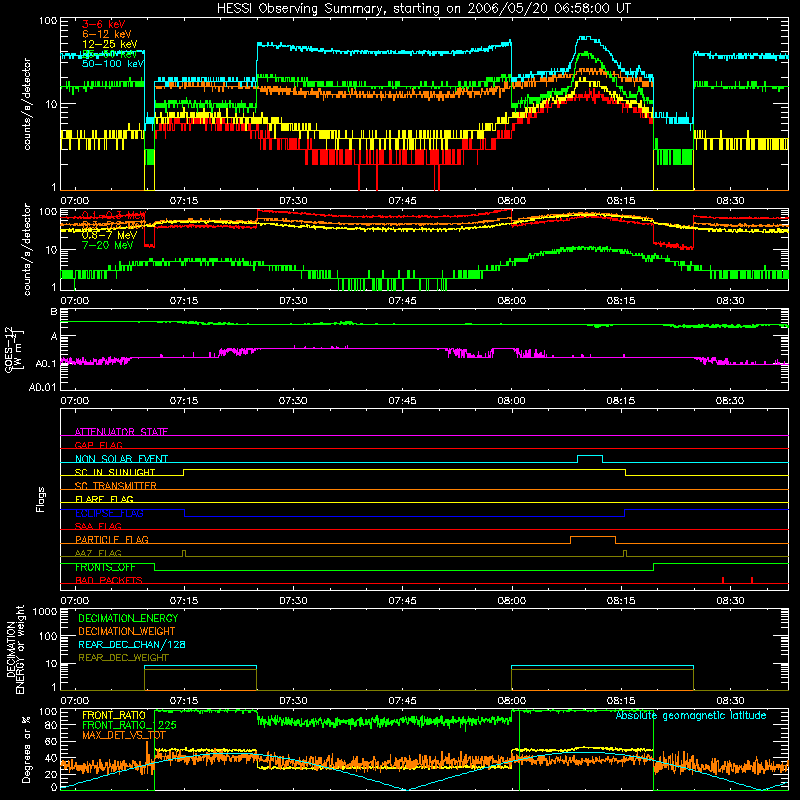Click the REAR_DEC_CHAN/128 legend label
Screen dimensions: 800x800
pyautogui.click(x=132, y=644)
